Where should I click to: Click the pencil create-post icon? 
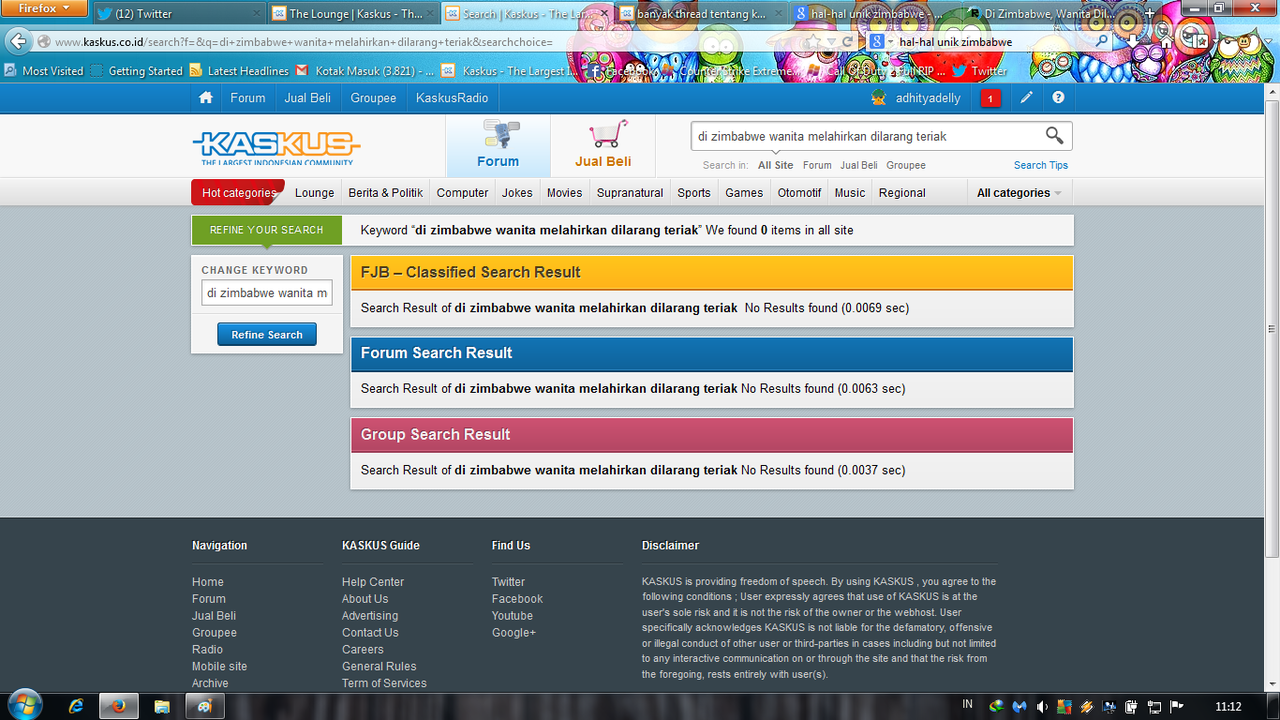tap(1026, 98)
